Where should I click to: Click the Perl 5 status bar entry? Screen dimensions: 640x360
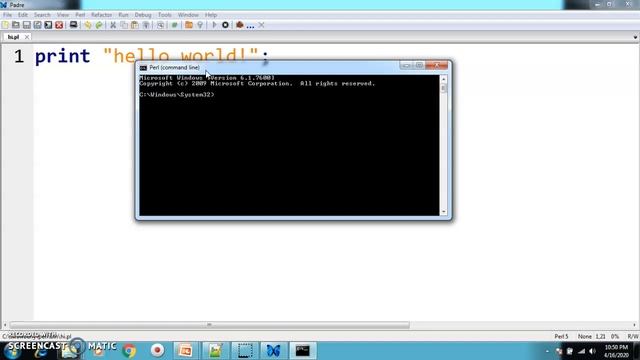(561, 336)
